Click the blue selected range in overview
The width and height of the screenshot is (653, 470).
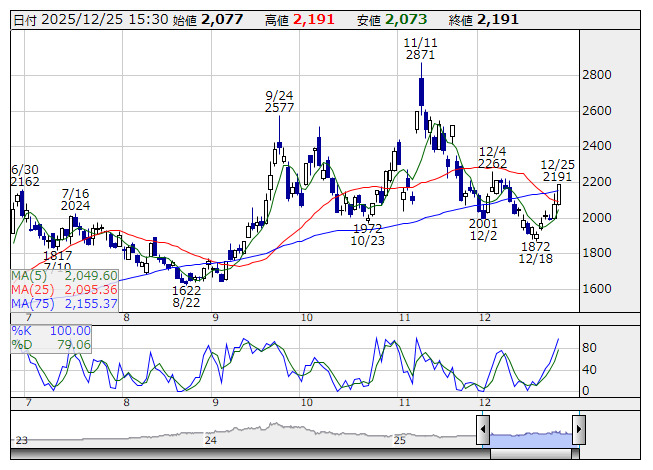tap(530, 432)
